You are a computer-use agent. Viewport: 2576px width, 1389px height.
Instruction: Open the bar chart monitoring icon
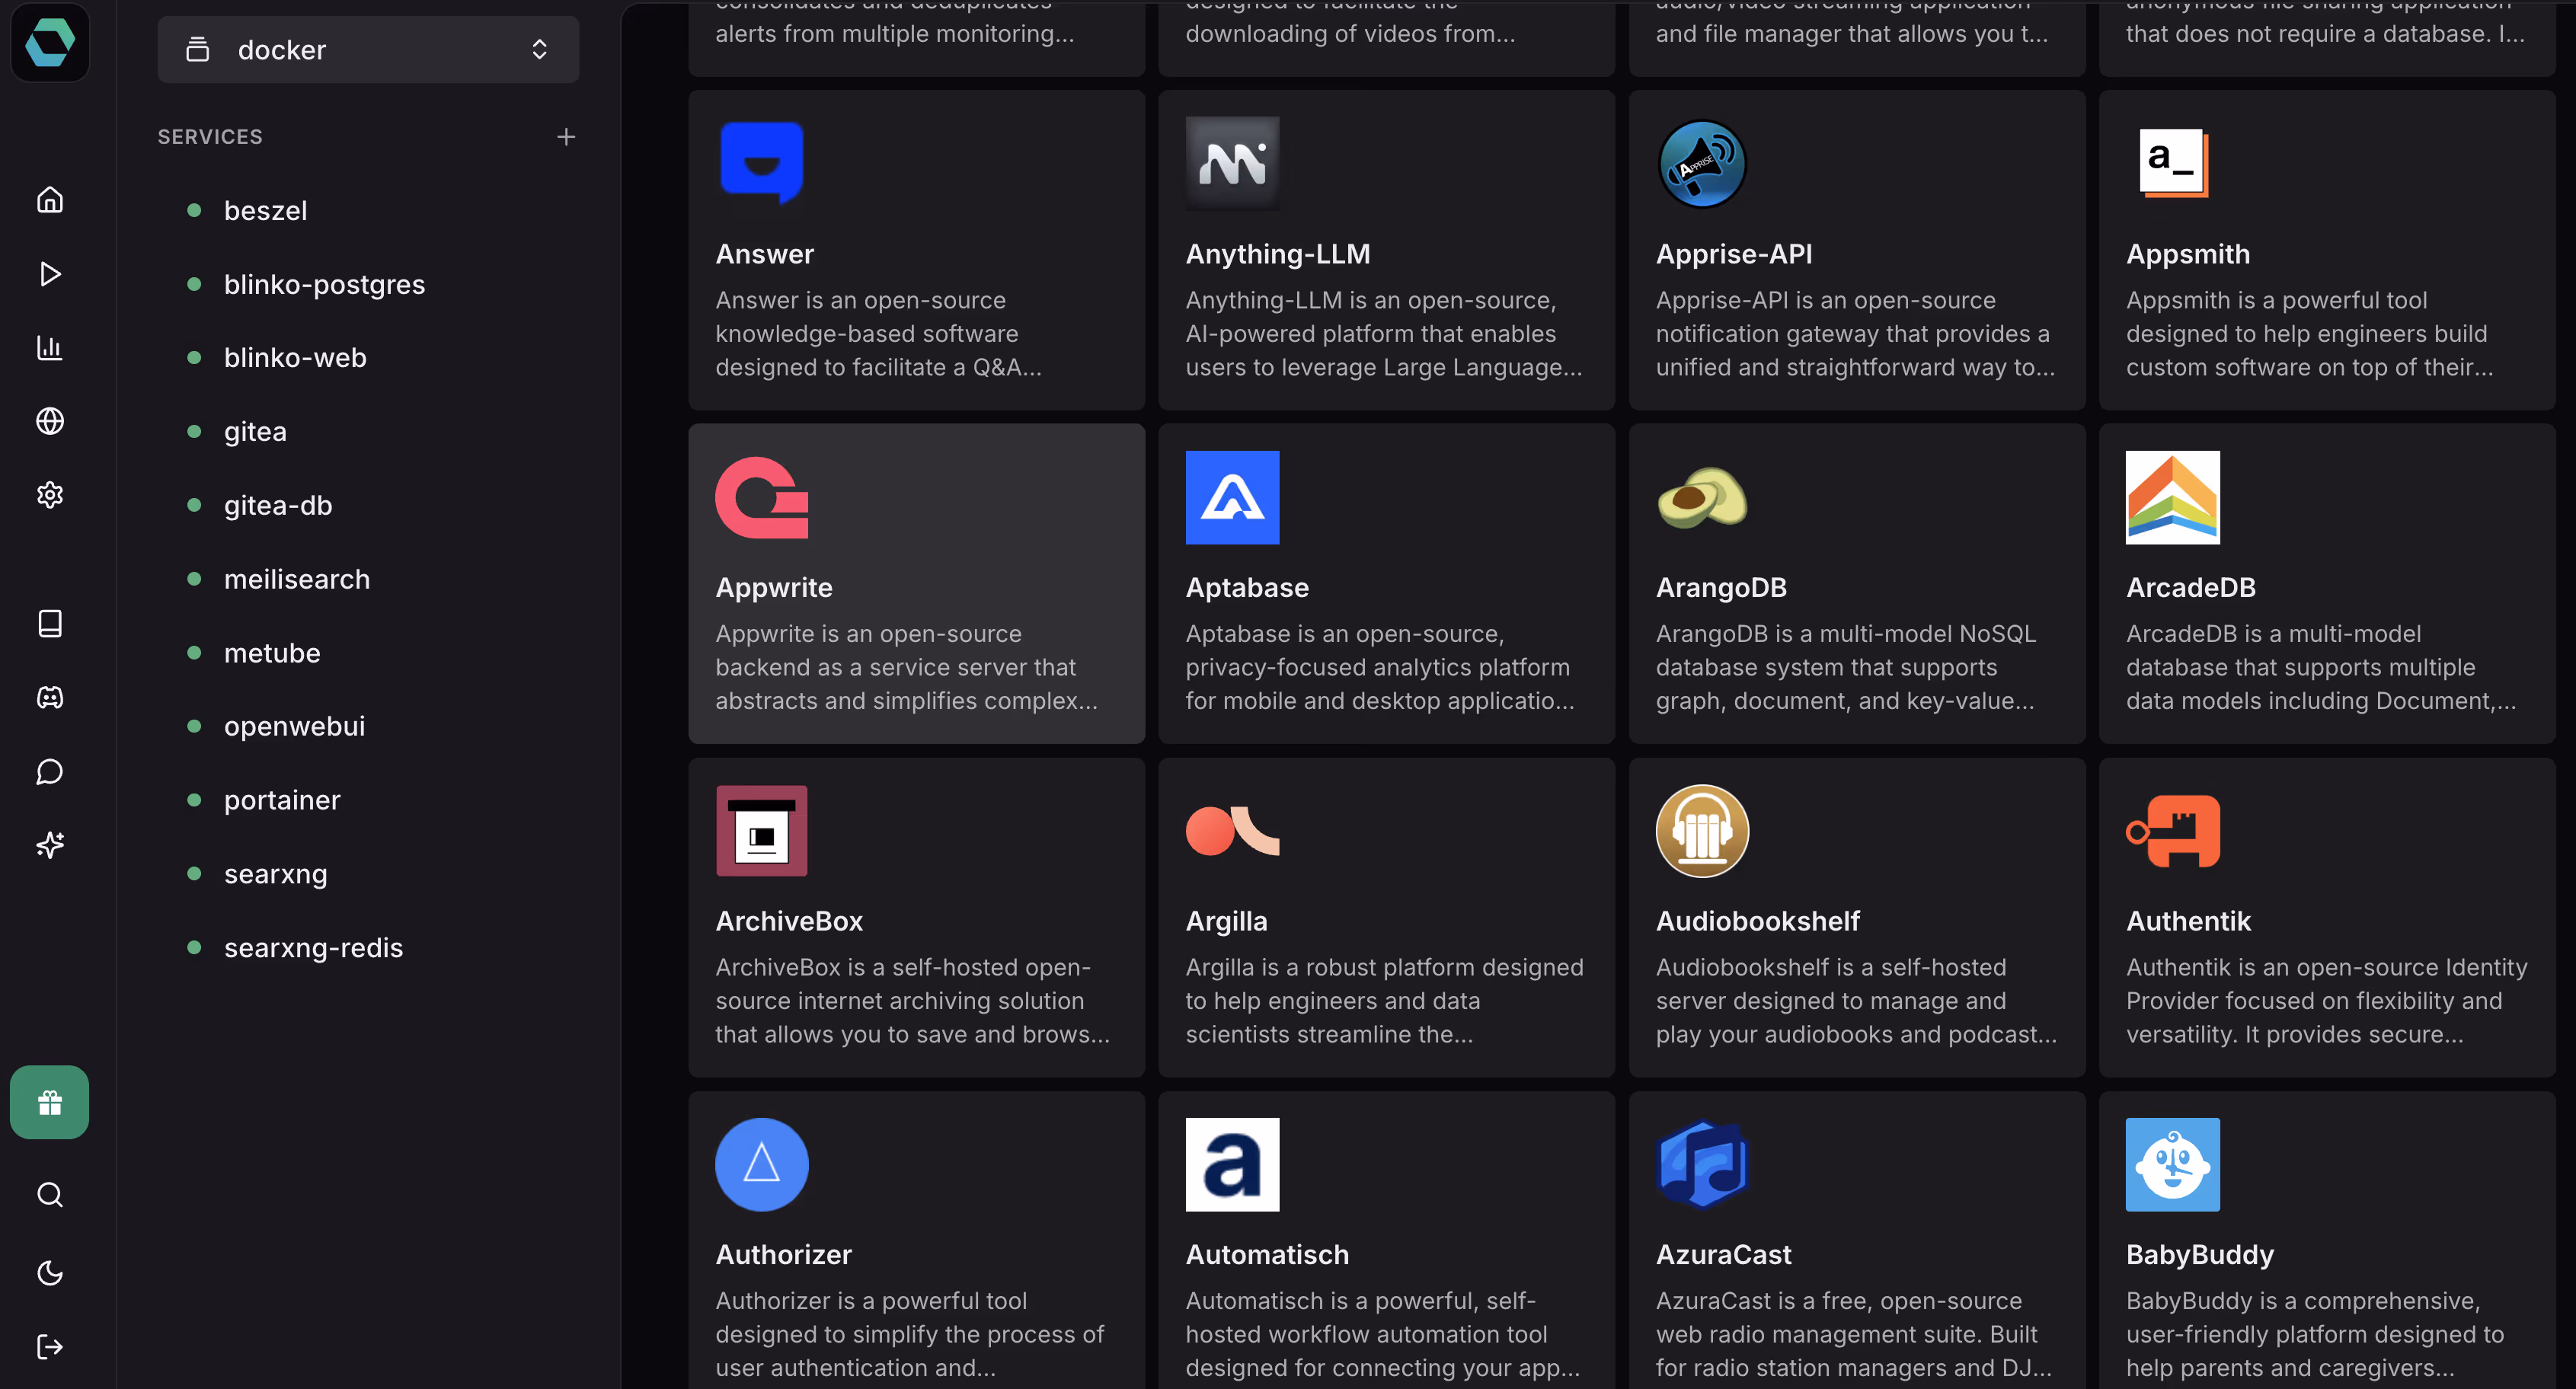(50, 348)
